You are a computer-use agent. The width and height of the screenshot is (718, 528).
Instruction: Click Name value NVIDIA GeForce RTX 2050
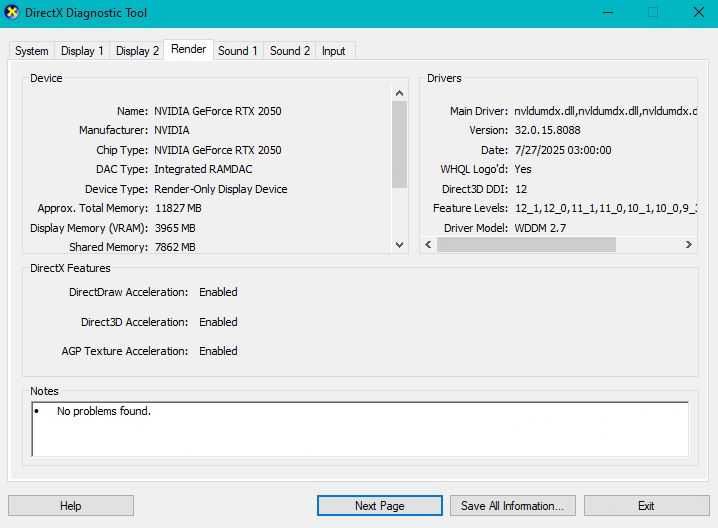(218, 111)
